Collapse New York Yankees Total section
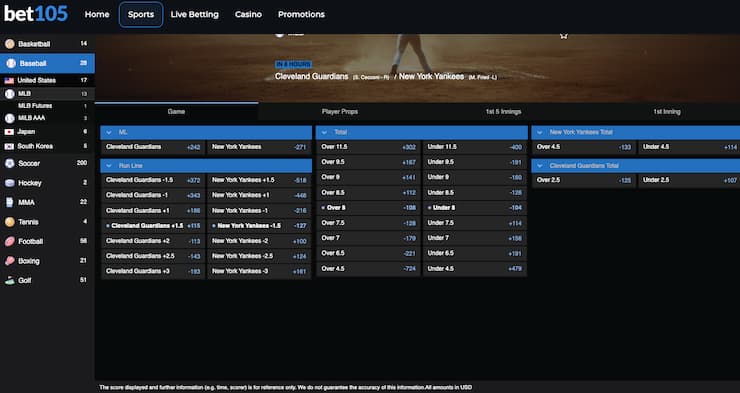The width and height of the screenshot is (740, 393). (x=540, y=133)
